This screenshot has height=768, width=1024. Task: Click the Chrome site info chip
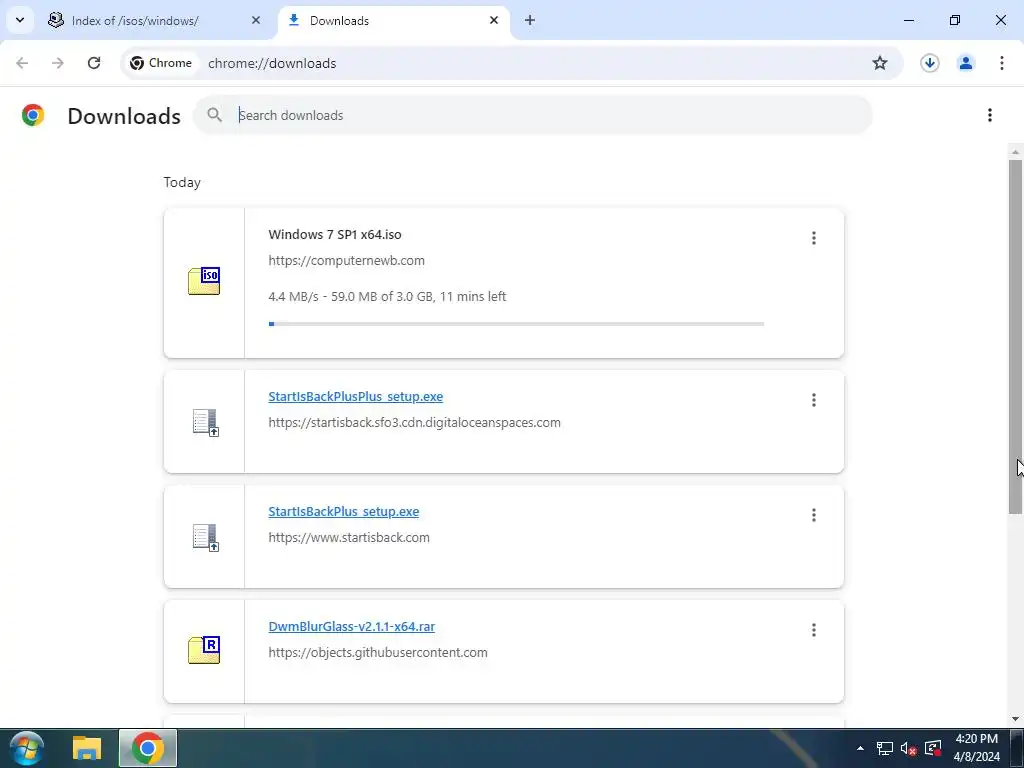161,63
